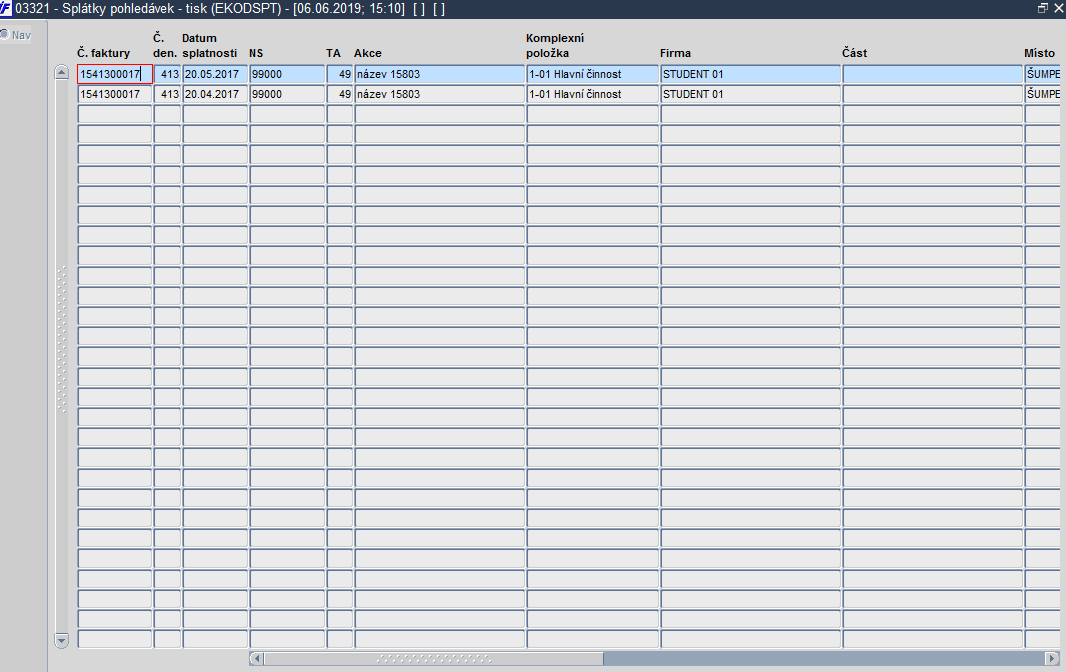The height and width of the screenshot is (672, 1066).
Task: Select Akce 'název 15803' in second row
Action: [x=440, y=94]
